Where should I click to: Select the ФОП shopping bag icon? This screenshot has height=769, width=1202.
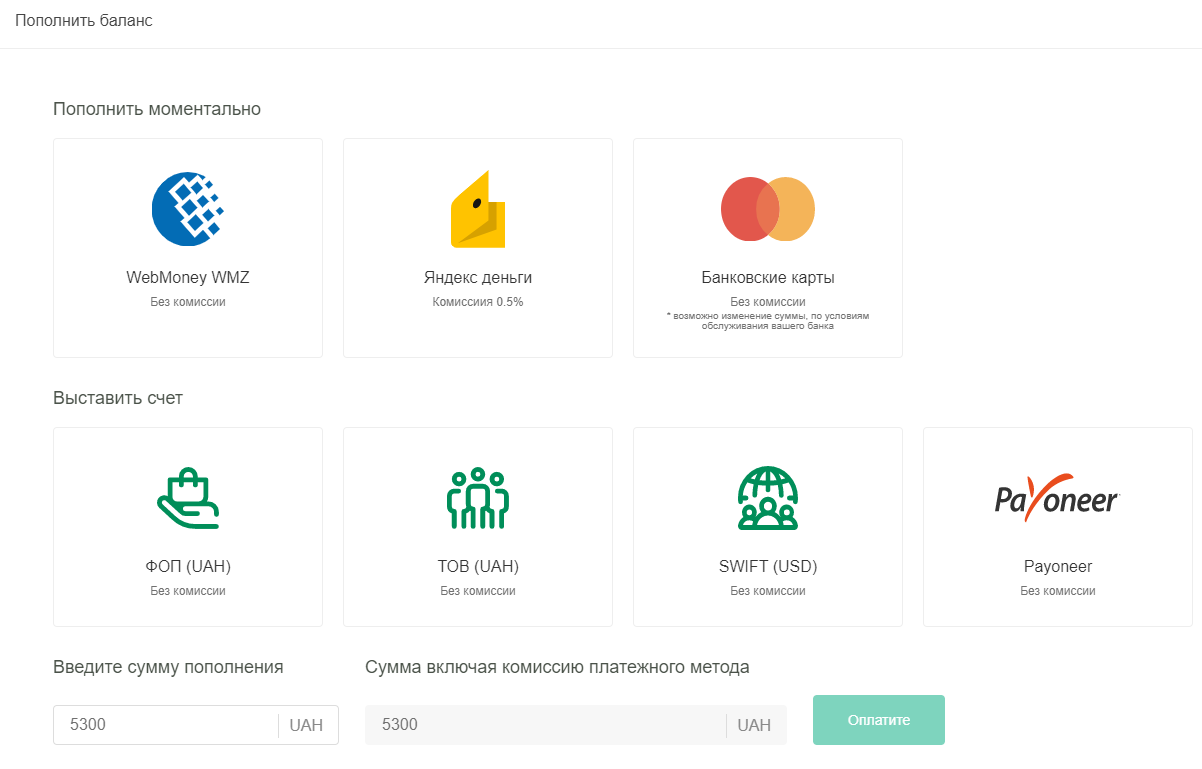187,498
